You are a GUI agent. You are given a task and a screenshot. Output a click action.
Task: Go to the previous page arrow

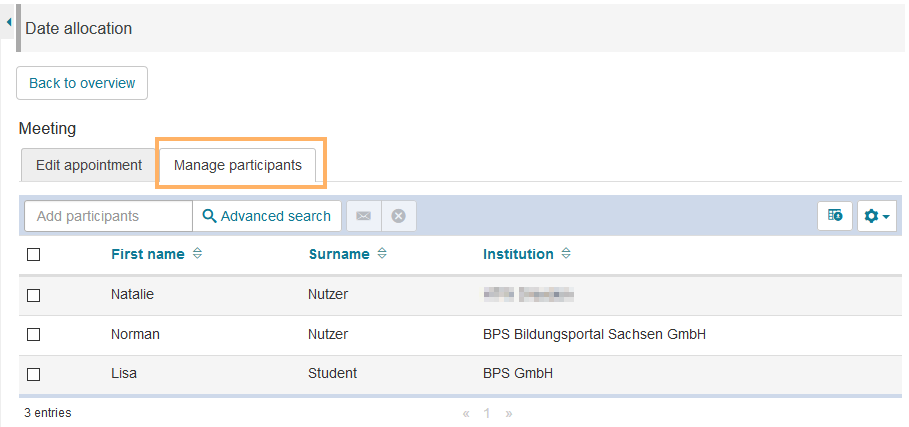click(466, 413)
